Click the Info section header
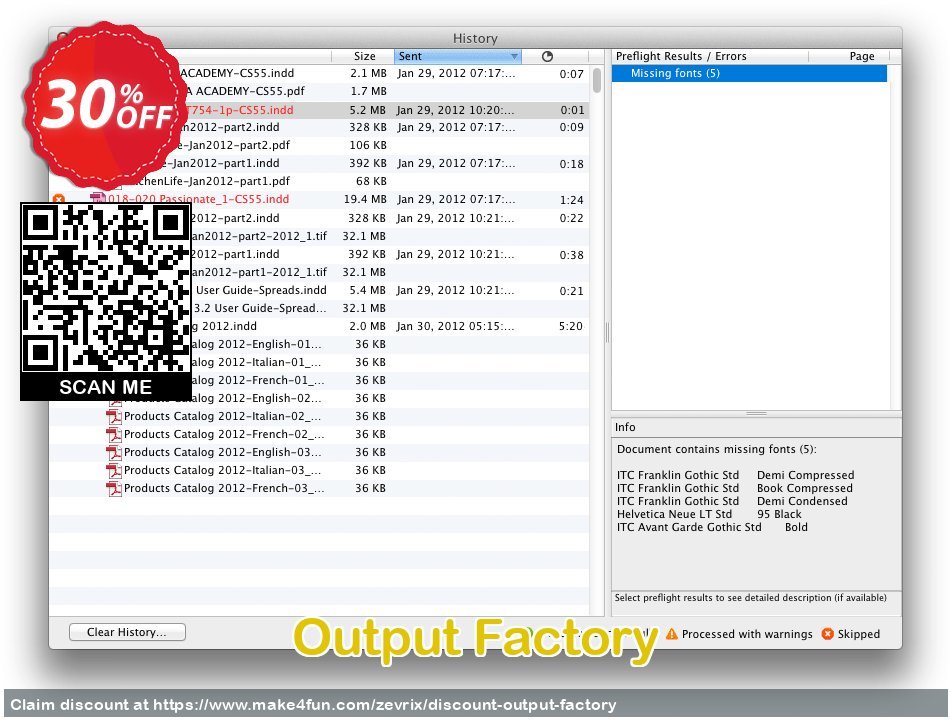Viewport: 951px width, 720px height. coord(756,427)
